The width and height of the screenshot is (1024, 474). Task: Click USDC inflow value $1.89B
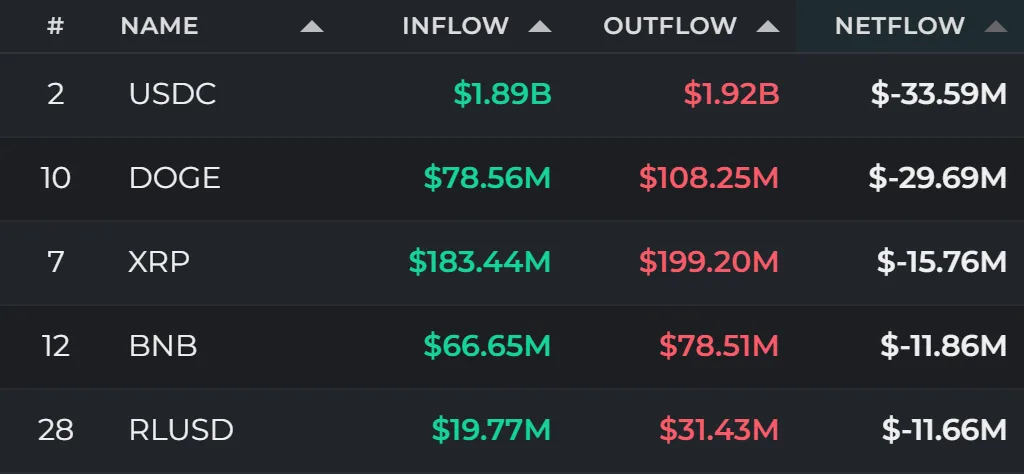pyautogui.click(x=502, y=94)
